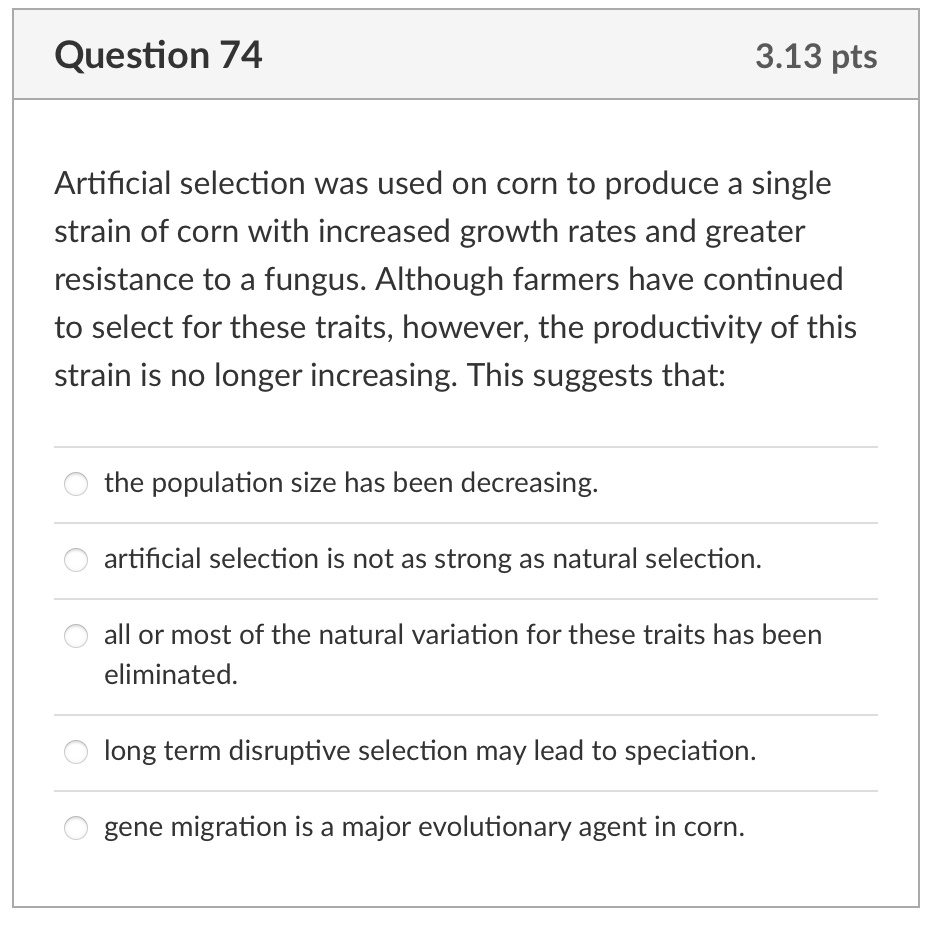Click the header bar of Question 74
The height and width of the screenshot is (928, 934).
point(465,55)
